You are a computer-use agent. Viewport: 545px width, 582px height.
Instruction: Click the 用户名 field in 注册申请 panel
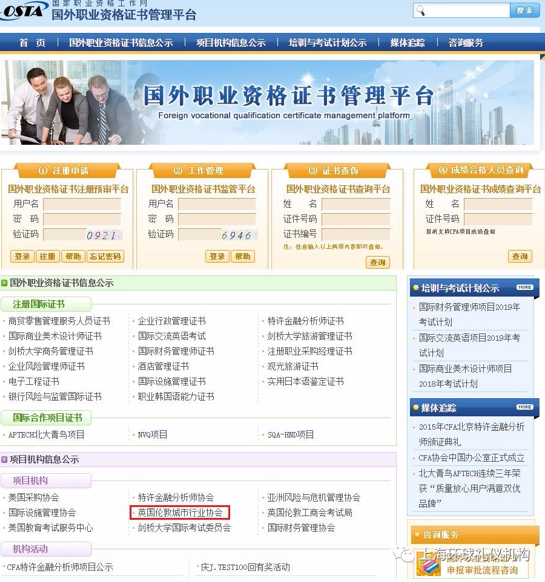click(x=82, y=204)
